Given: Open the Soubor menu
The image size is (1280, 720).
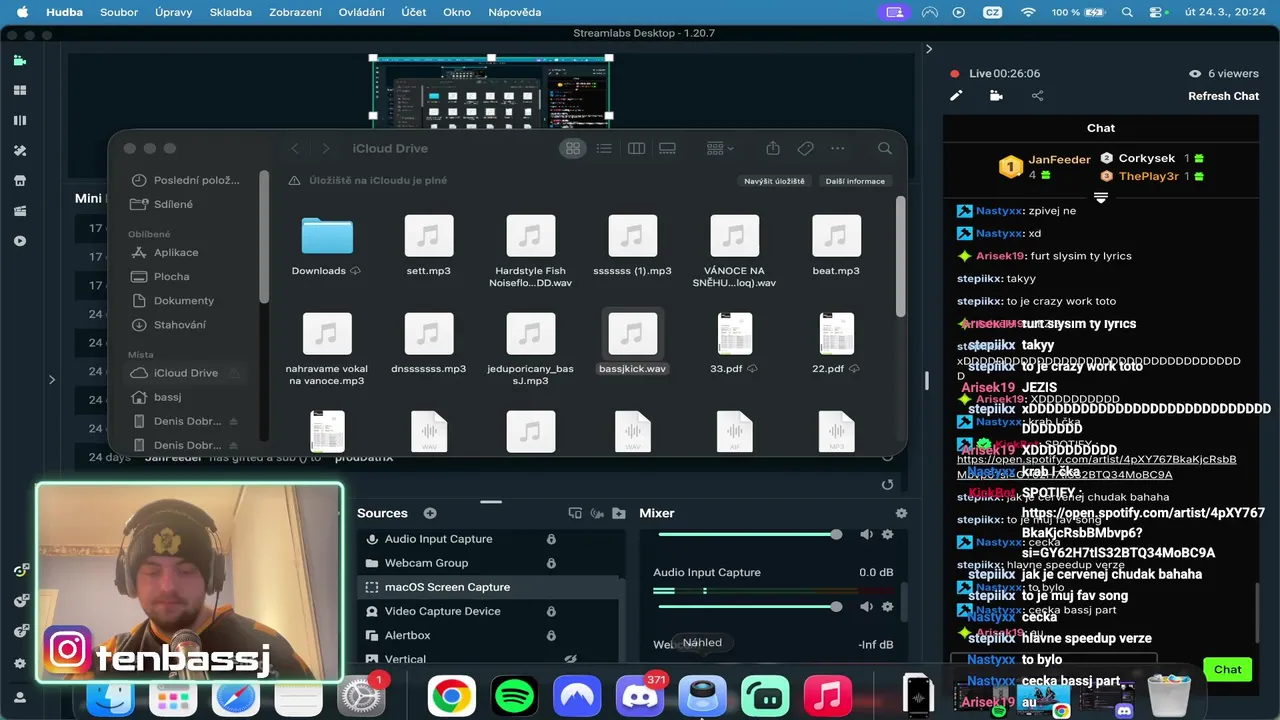Looking at the screenshot, I should [119, 12].
